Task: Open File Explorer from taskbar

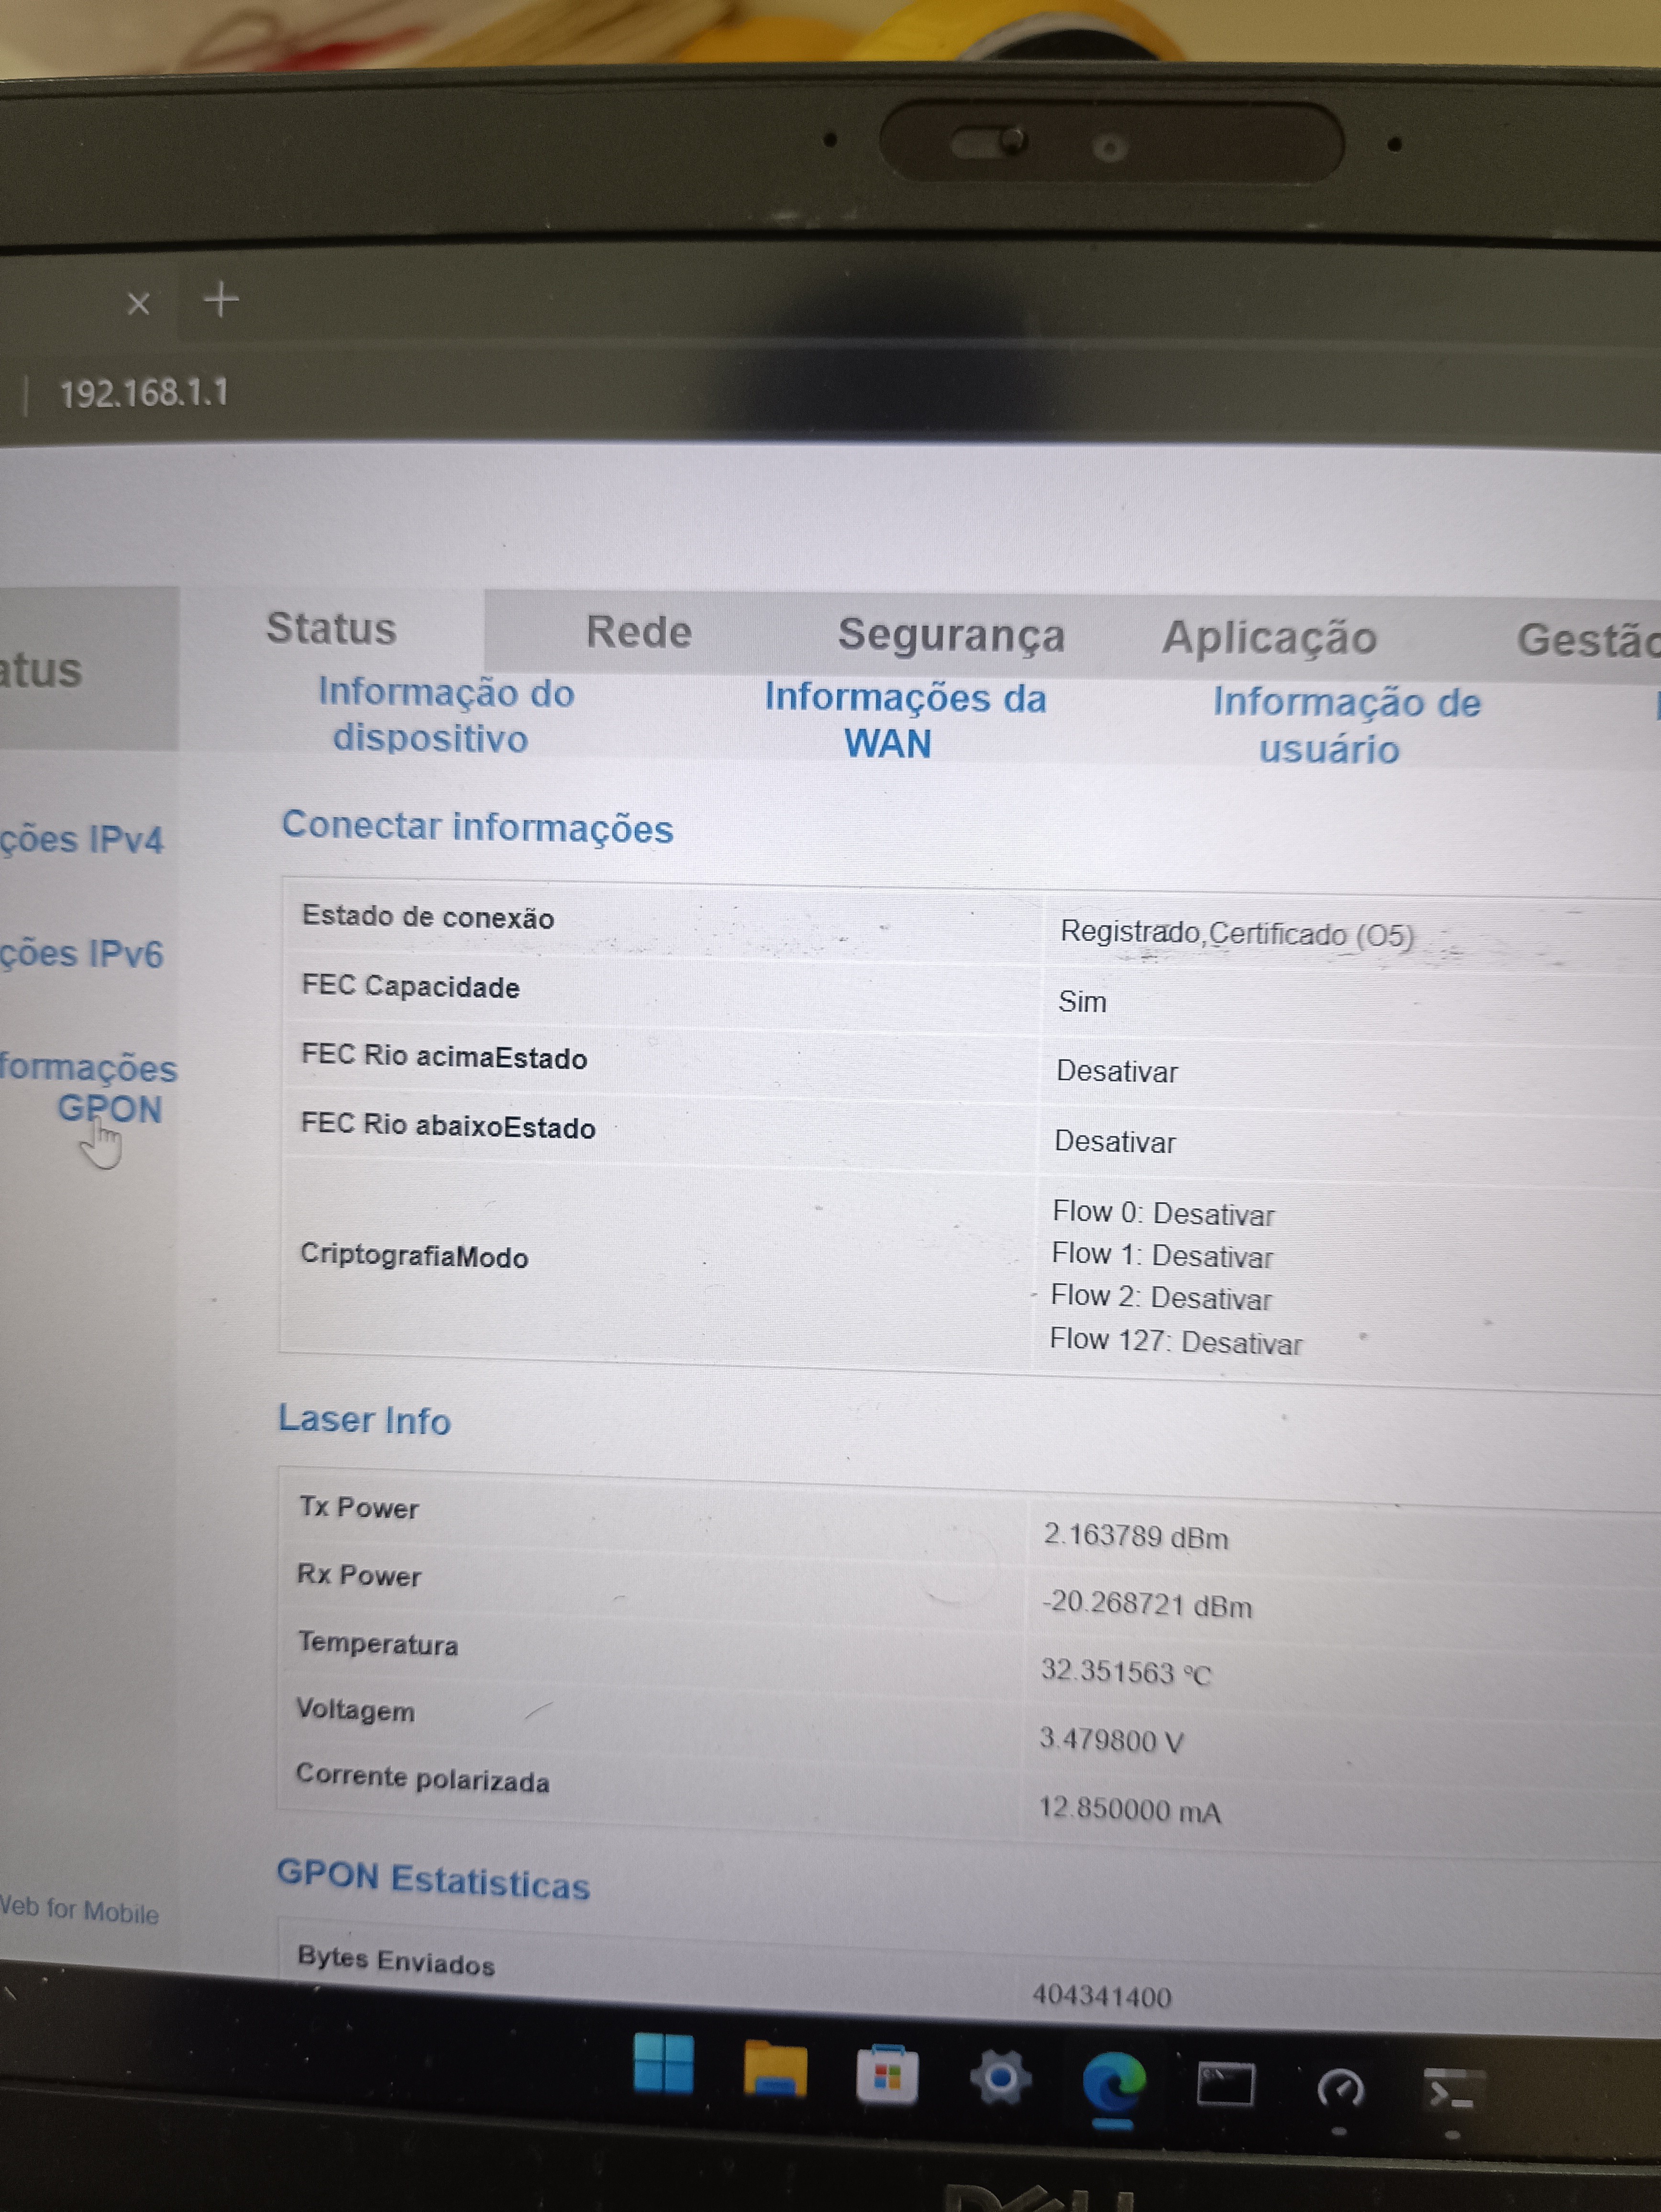Action: 775,2071
